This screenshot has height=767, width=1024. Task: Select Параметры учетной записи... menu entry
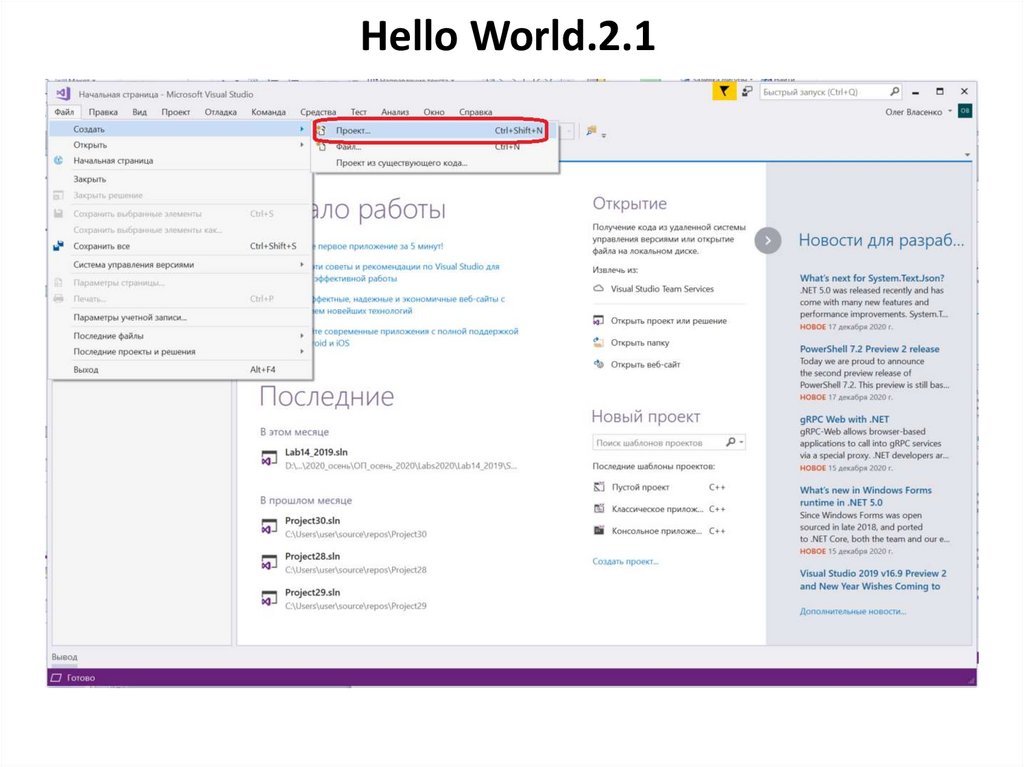coord(181,317)
